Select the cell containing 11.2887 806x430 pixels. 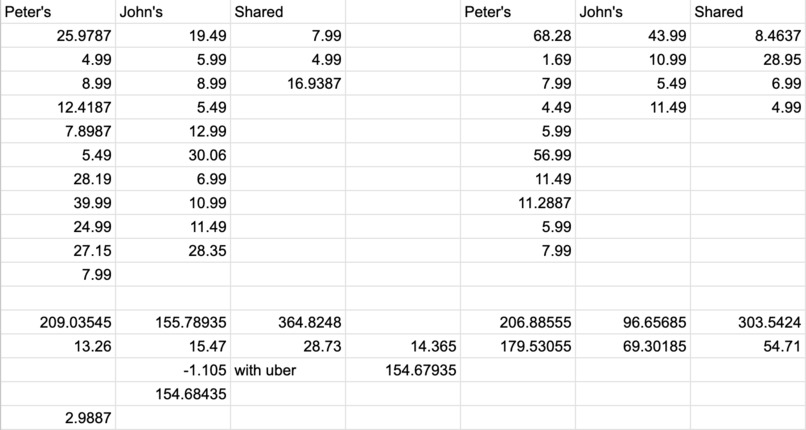point(518,203)
